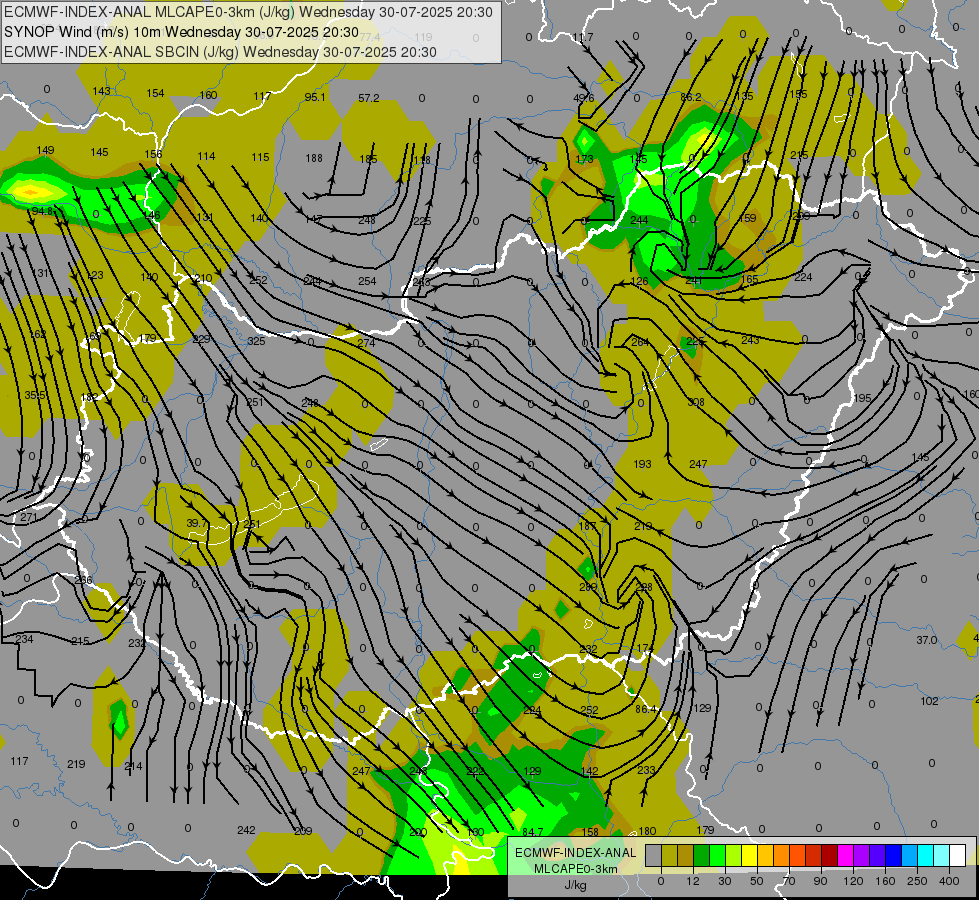Click the map value 57.2
Screen dimensions: 979x900
[368, 98]
